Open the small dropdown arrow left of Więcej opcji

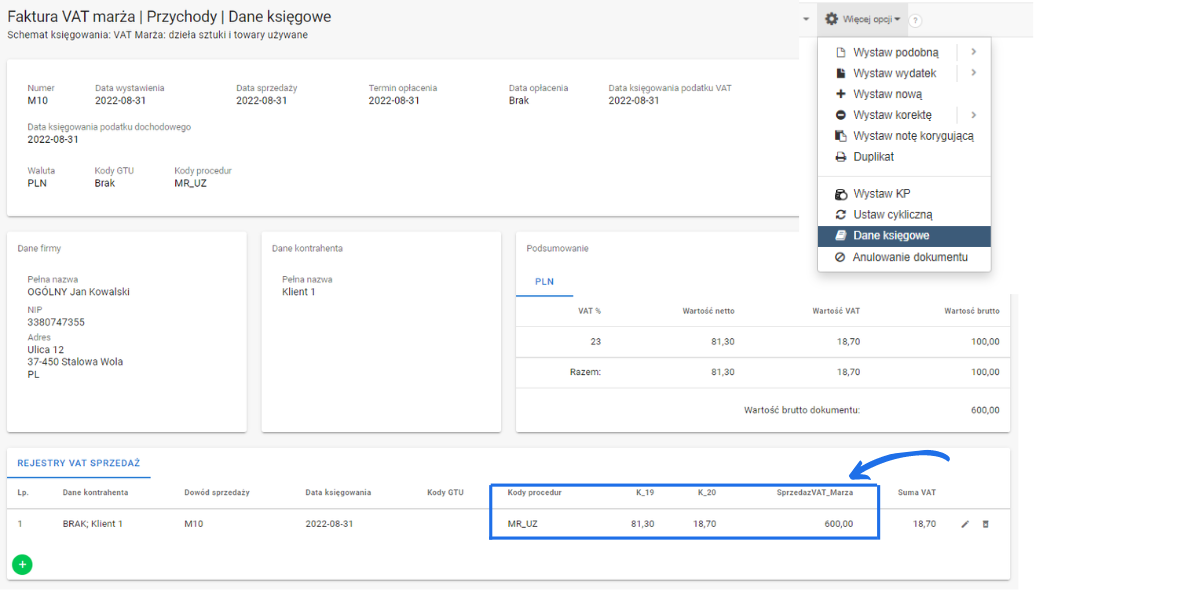[x=806, y=20]
